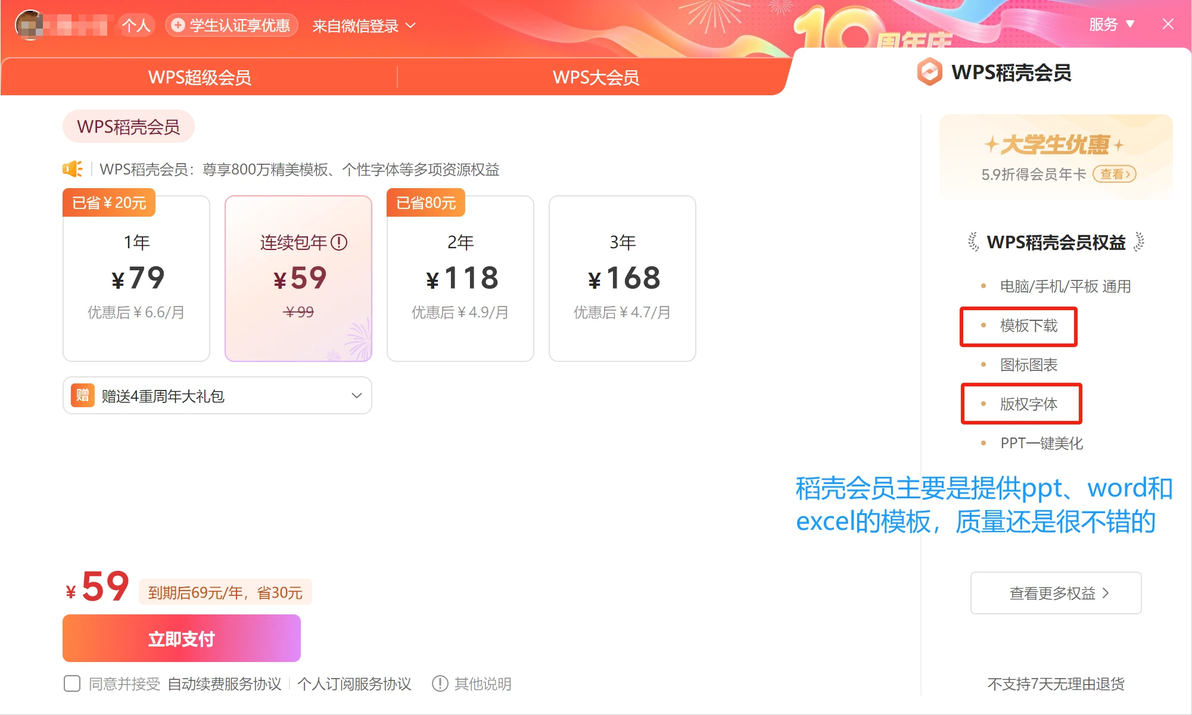This screenshot has height=715, width=1192.
Task: Choose the 2年 ¥118 plan card
Action: click(x=460, y=278)
